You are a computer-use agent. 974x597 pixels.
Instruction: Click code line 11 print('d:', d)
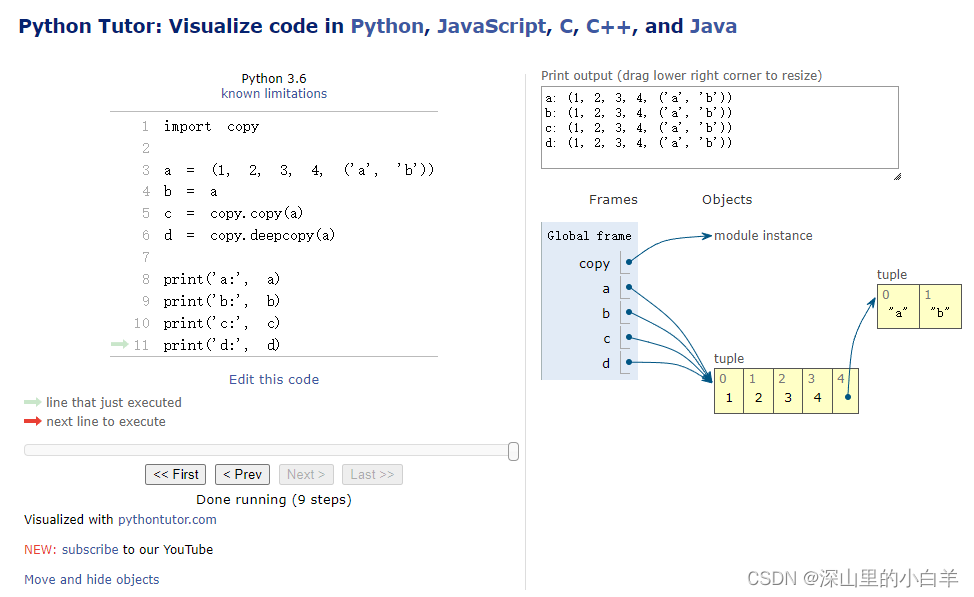[x=222, y=345]
